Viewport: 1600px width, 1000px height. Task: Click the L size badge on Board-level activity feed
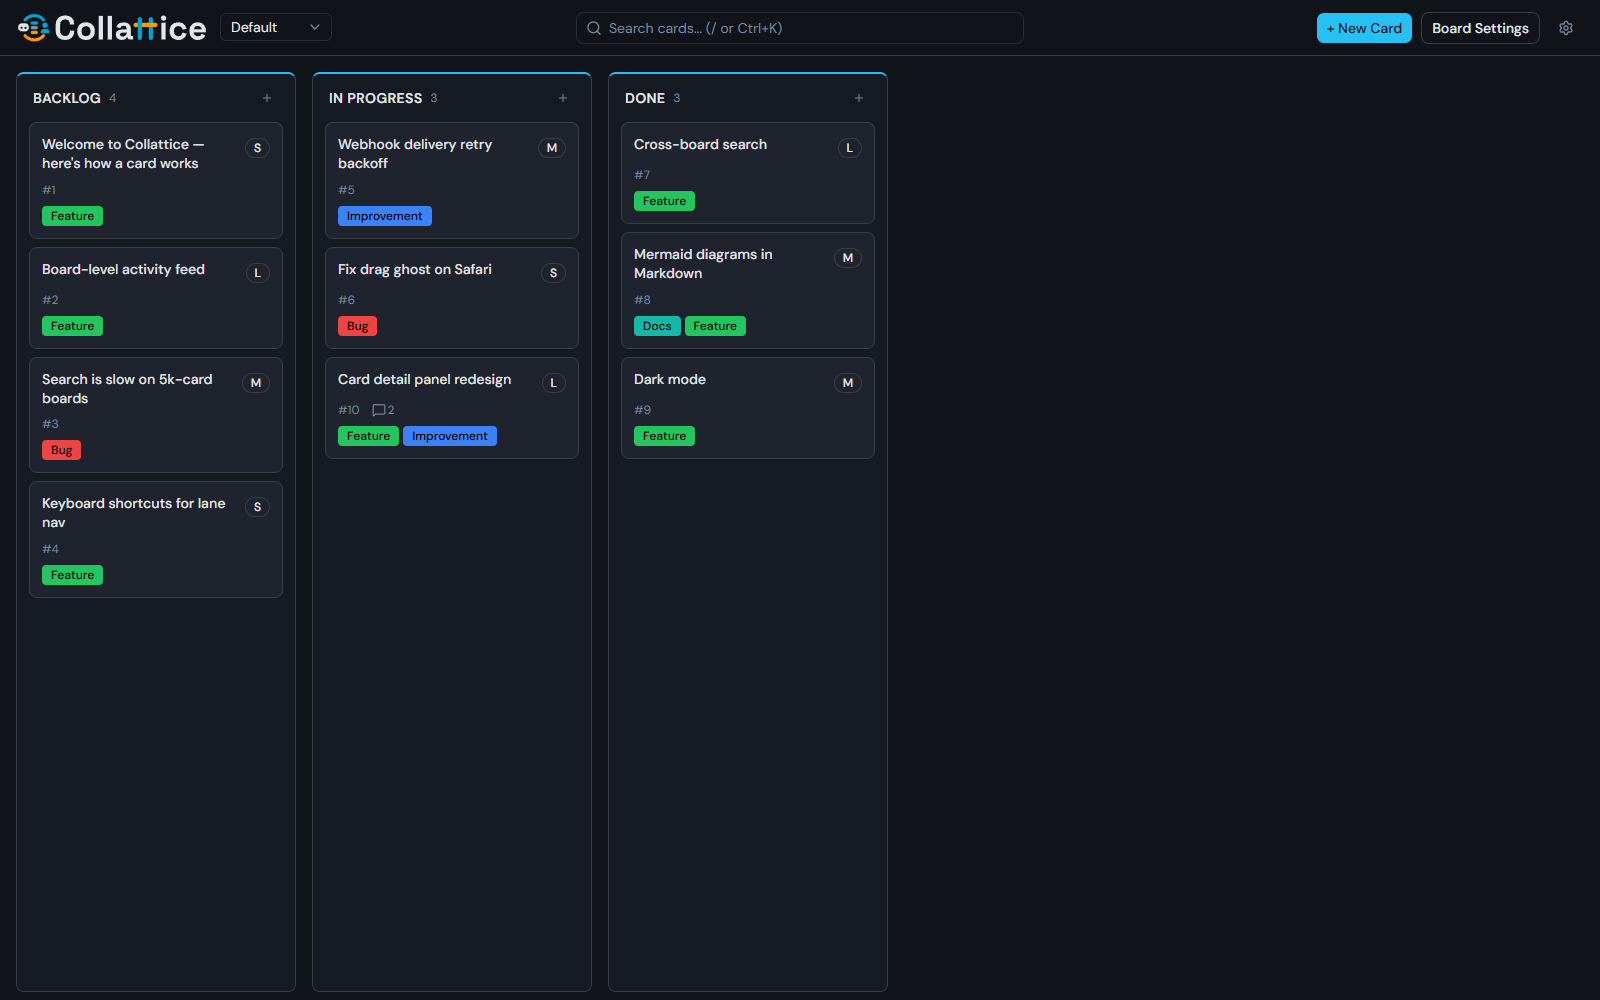(x=257, y=273)
